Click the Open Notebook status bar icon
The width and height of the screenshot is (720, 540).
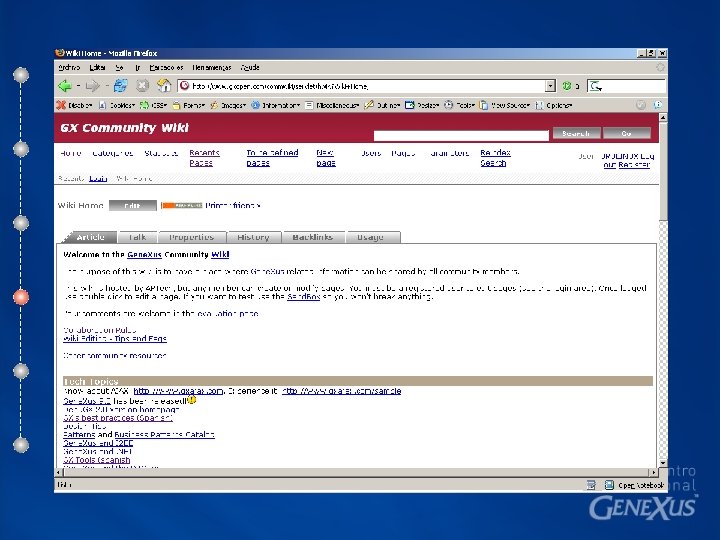[x=609, y=485]
